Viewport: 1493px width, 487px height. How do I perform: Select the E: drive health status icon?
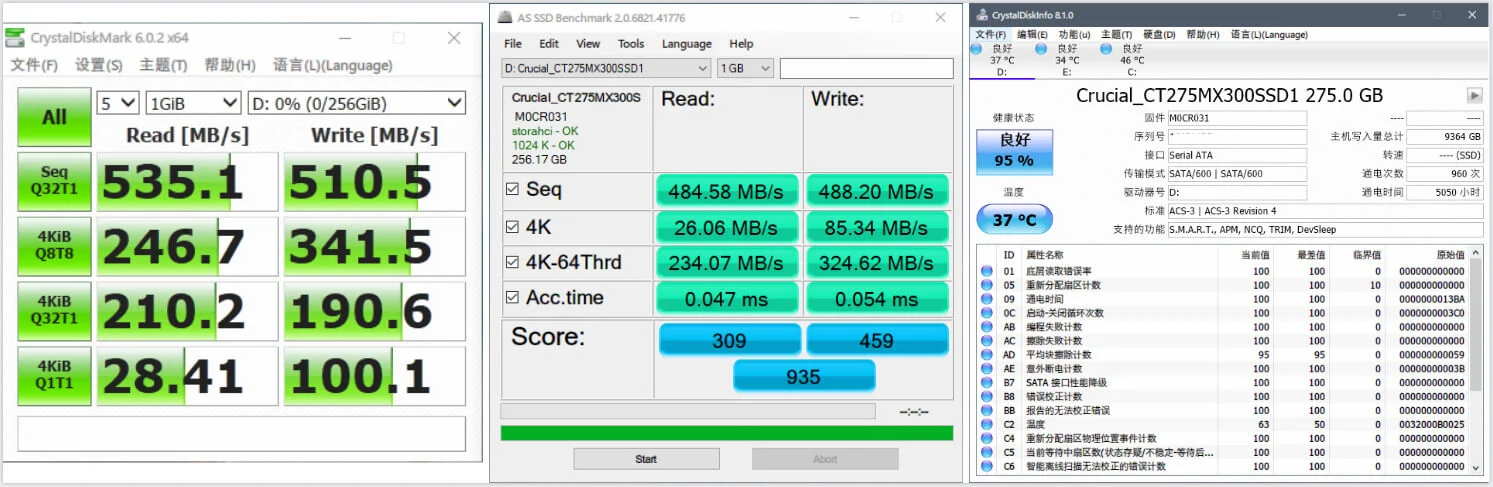pos(1042,48)
